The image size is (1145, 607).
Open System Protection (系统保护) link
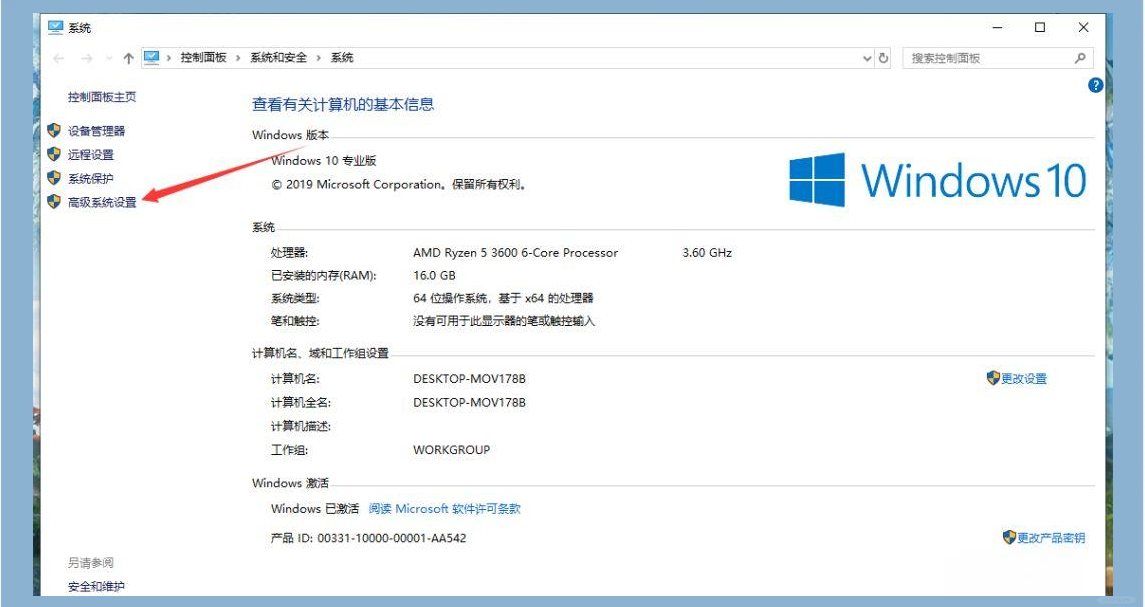click(91, 178)
